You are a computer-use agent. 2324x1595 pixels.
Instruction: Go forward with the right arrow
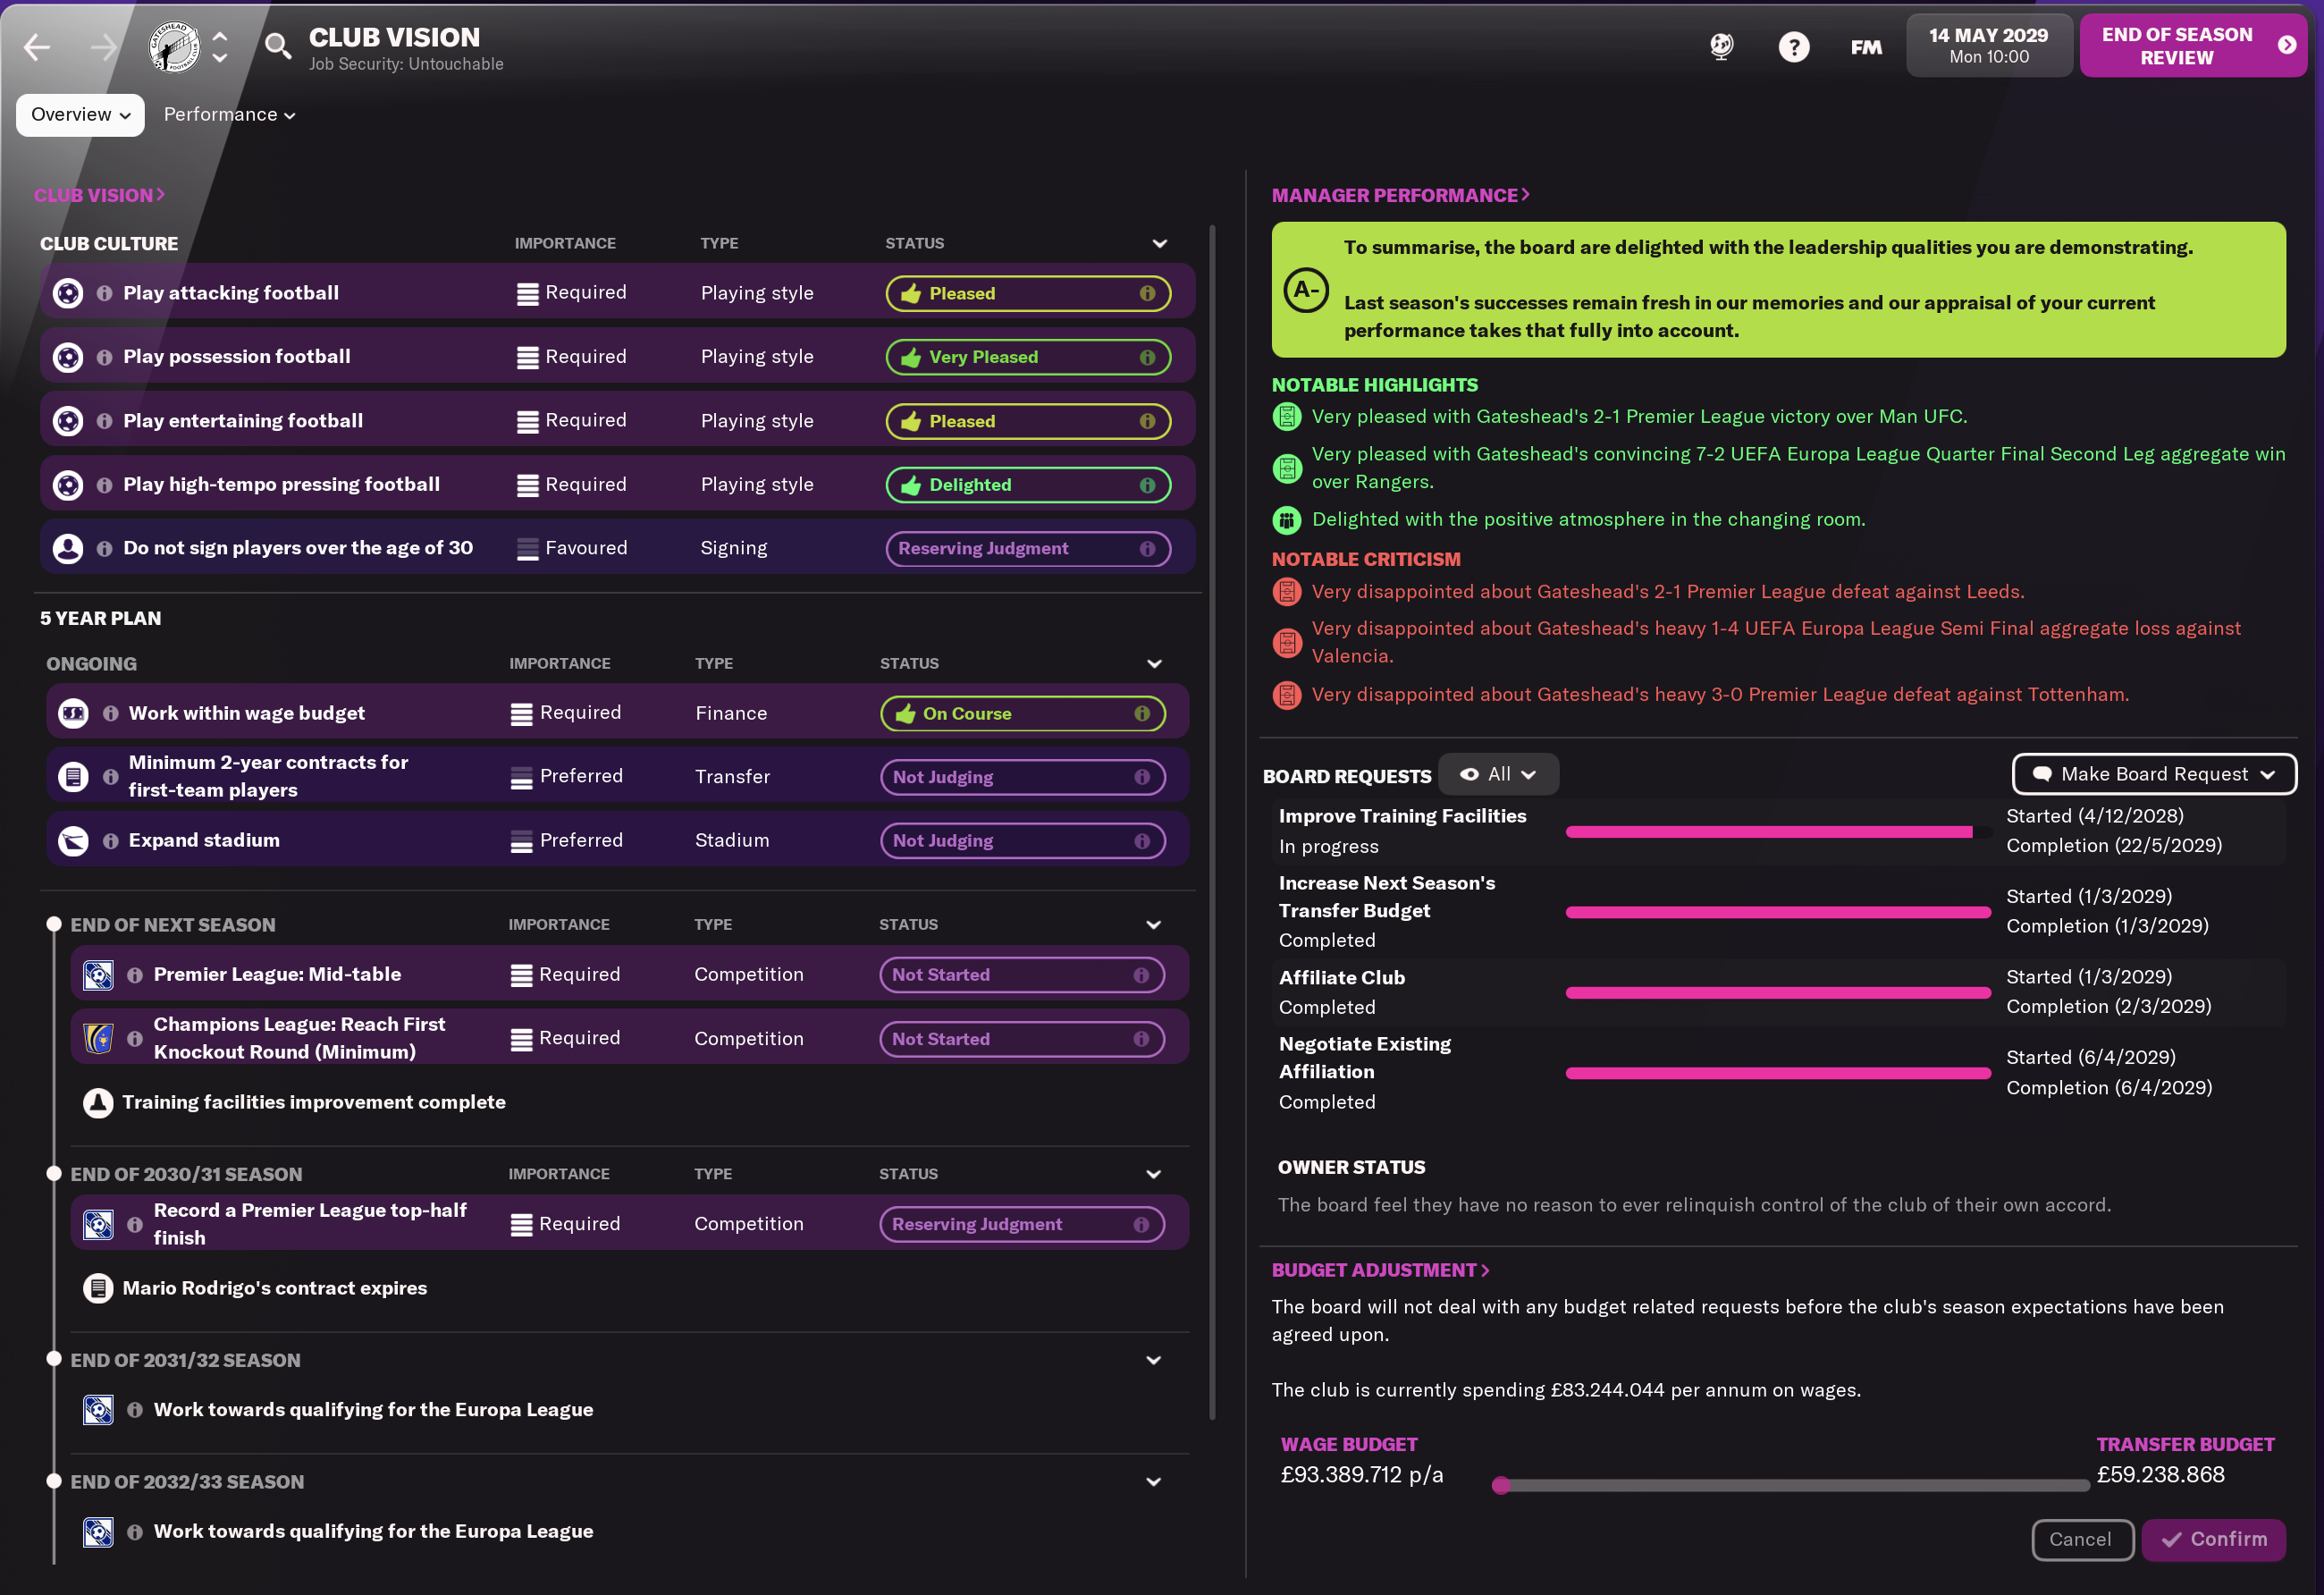pyautogui.click(x=103, y=47)
